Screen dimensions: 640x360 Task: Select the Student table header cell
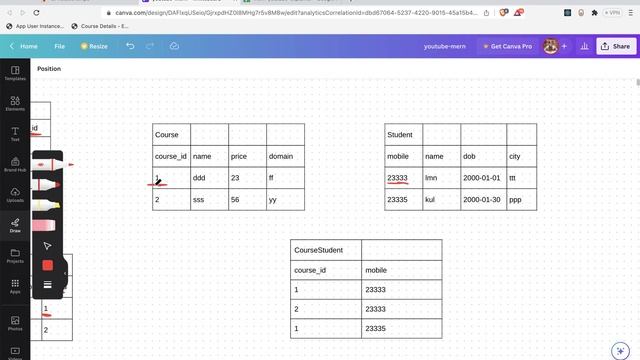[x=404, y=135]
